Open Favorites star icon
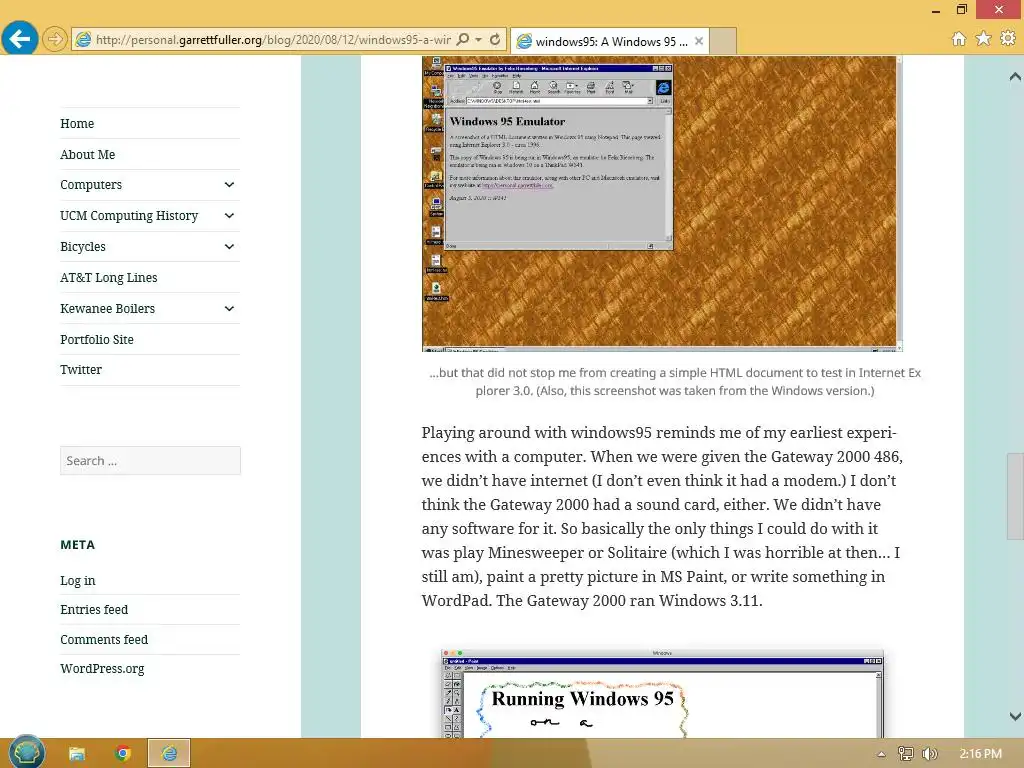1024x768 pixels. 983,39
